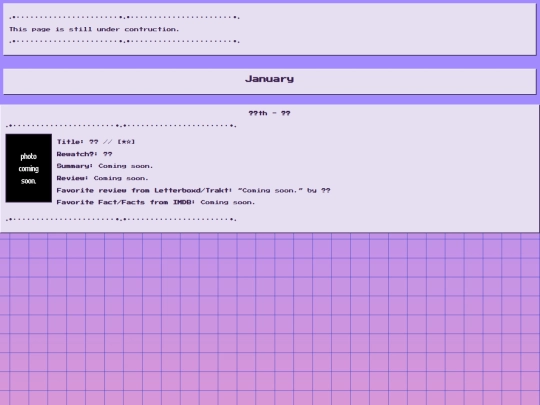Click the January heading
The image size is (540, 405).
tap(269, 79)
